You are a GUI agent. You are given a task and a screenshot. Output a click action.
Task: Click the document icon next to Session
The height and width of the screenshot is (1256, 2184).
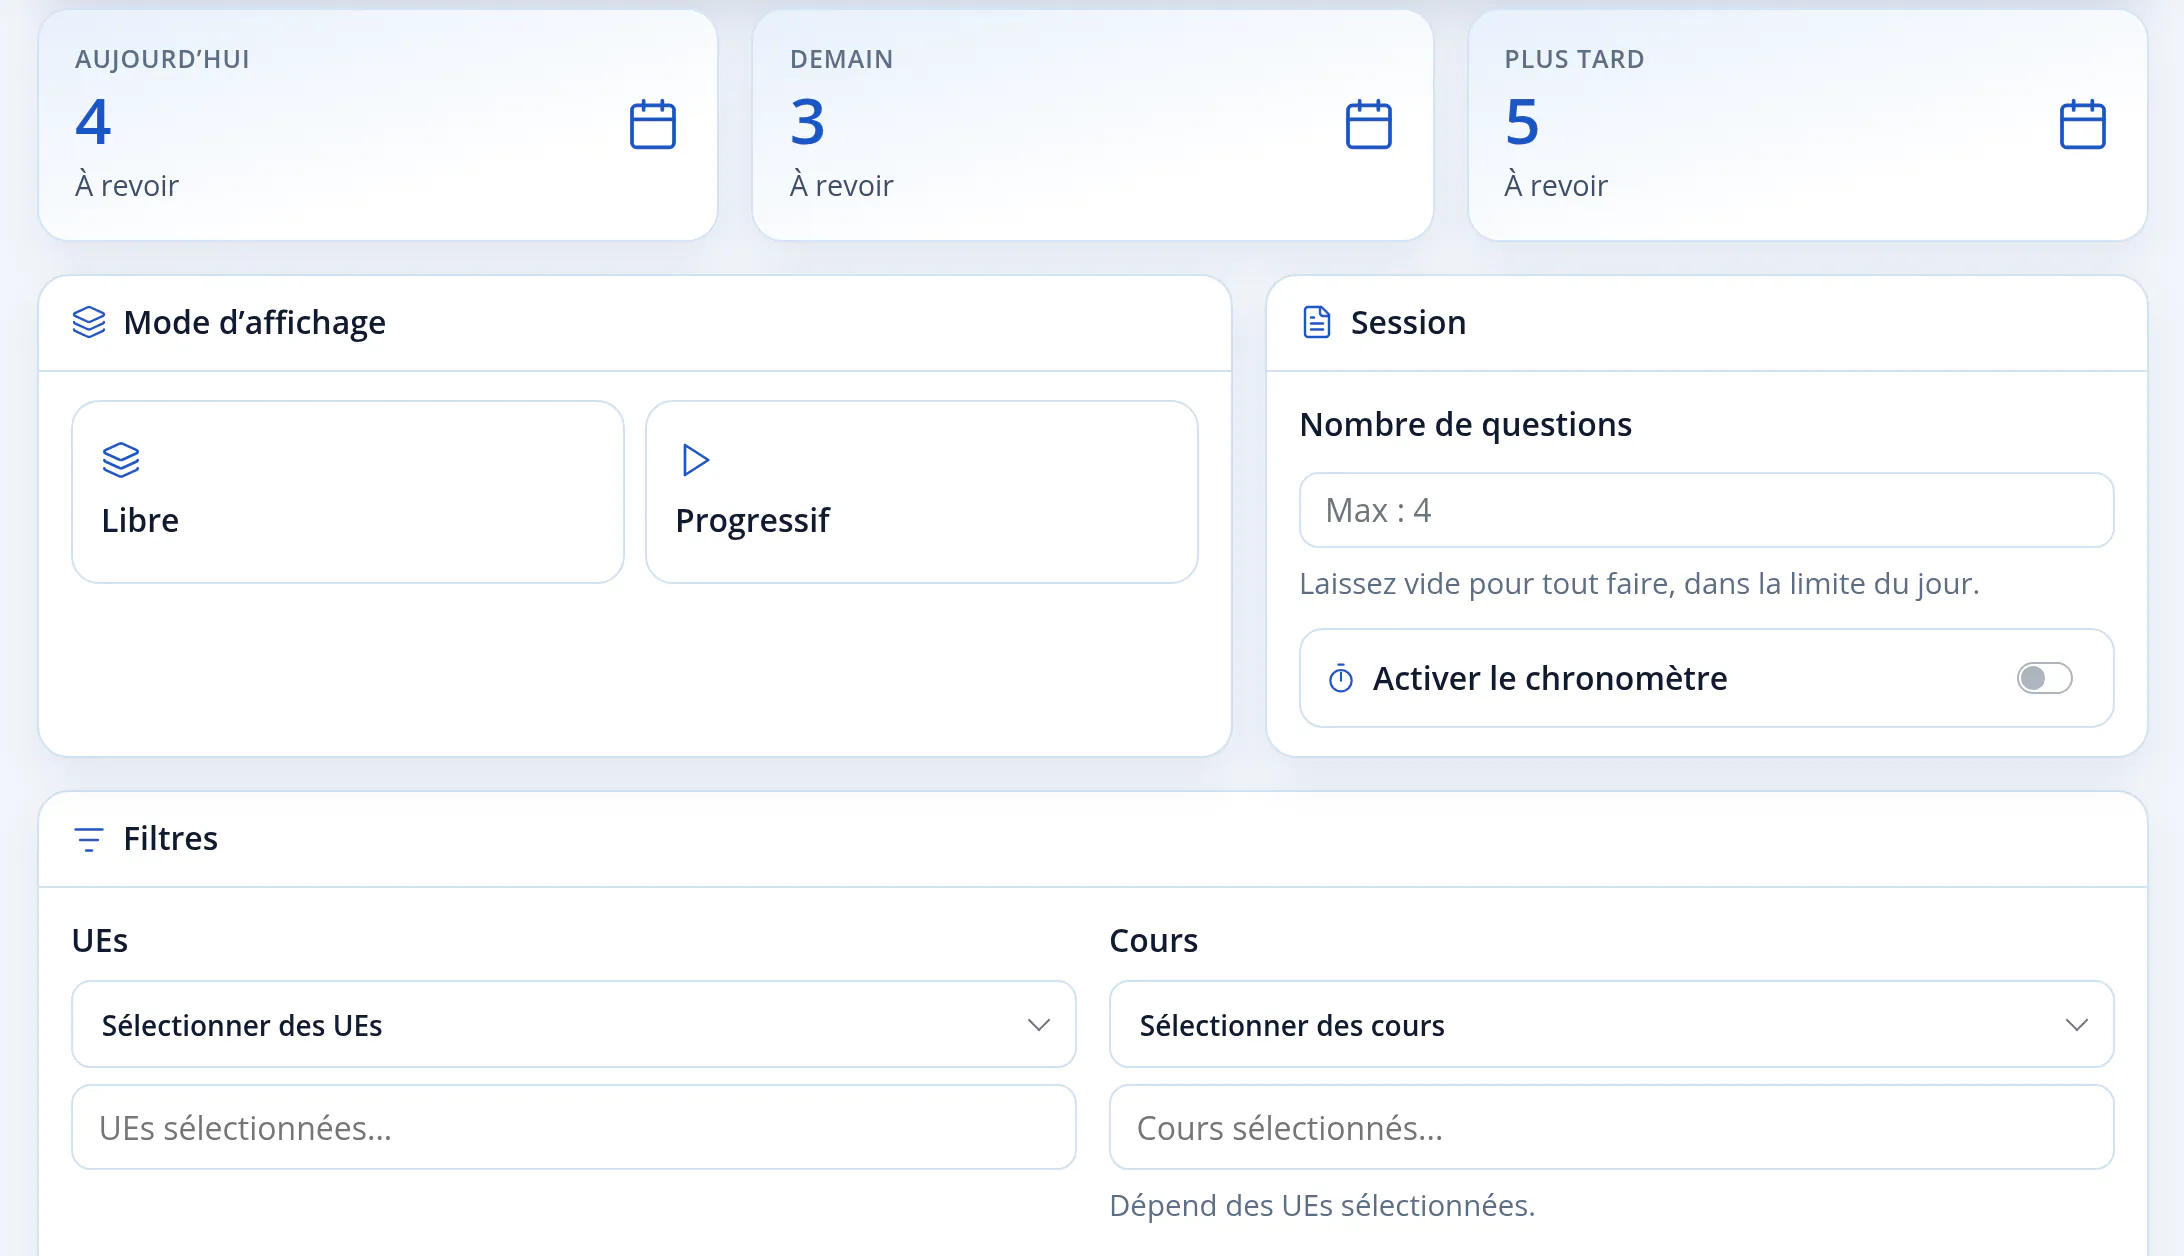(1317, 322)
